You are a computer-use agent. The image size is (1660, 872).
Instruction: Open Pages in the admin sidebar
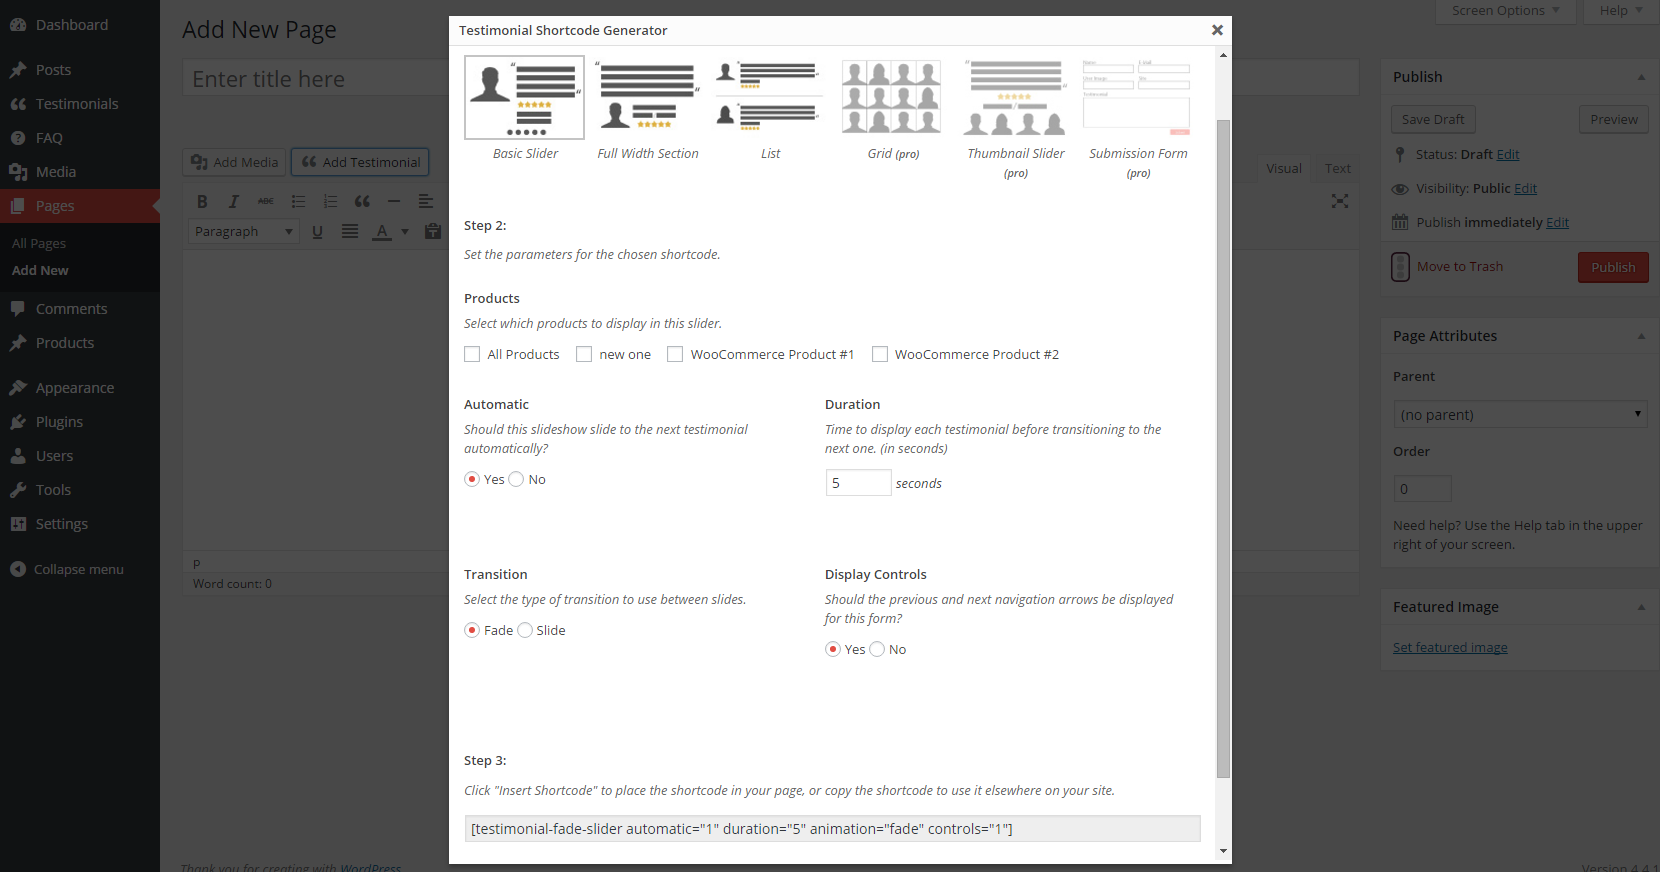click(x=80, y=206)
